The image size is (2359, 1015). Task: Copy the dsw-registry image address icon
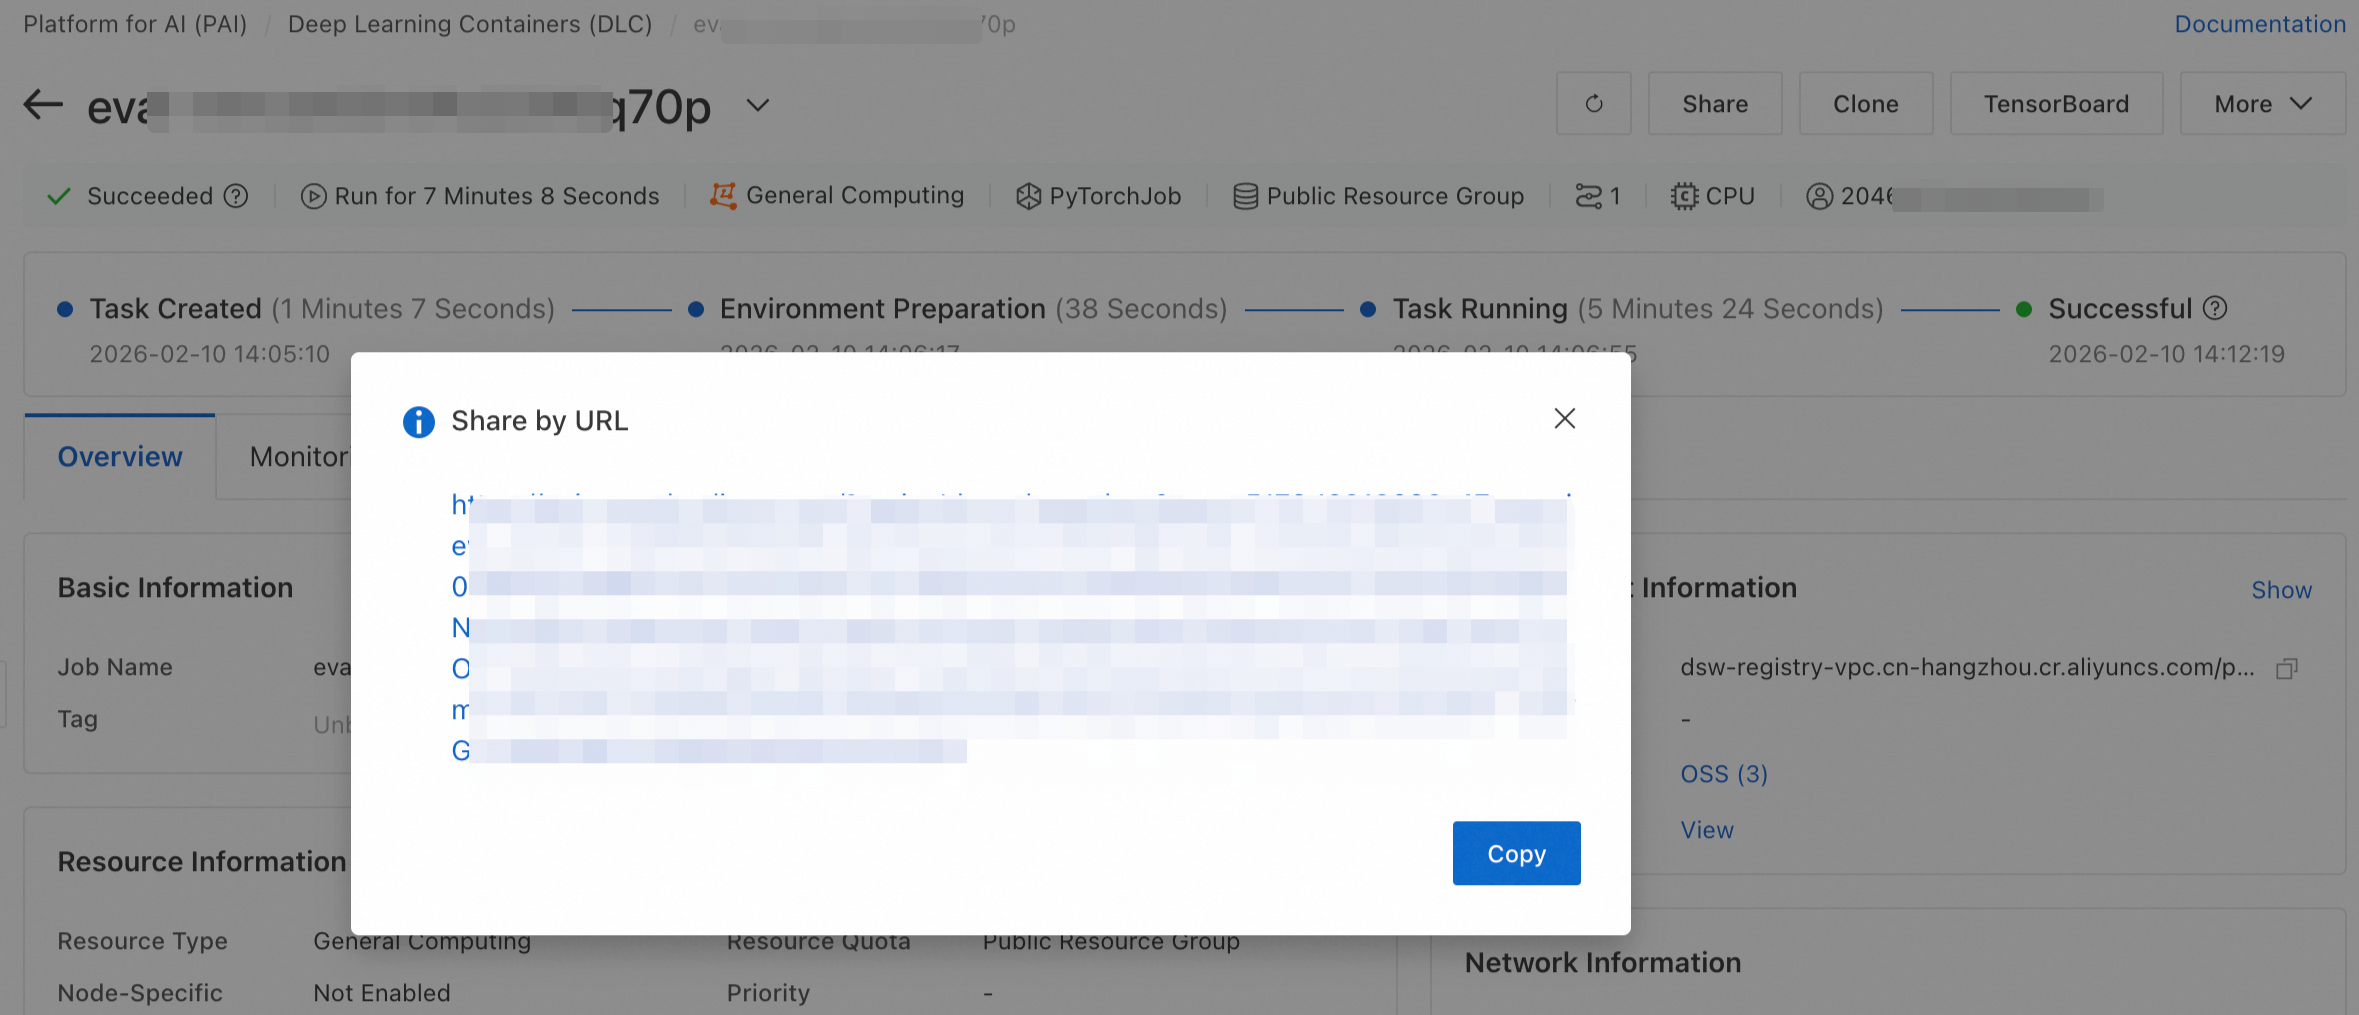click(2287, 668)
